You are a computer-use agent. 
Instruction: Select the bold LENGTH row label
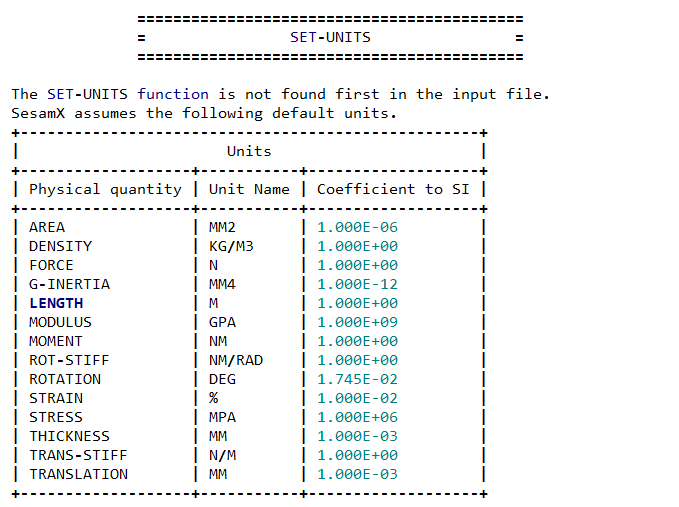point(56,304)
